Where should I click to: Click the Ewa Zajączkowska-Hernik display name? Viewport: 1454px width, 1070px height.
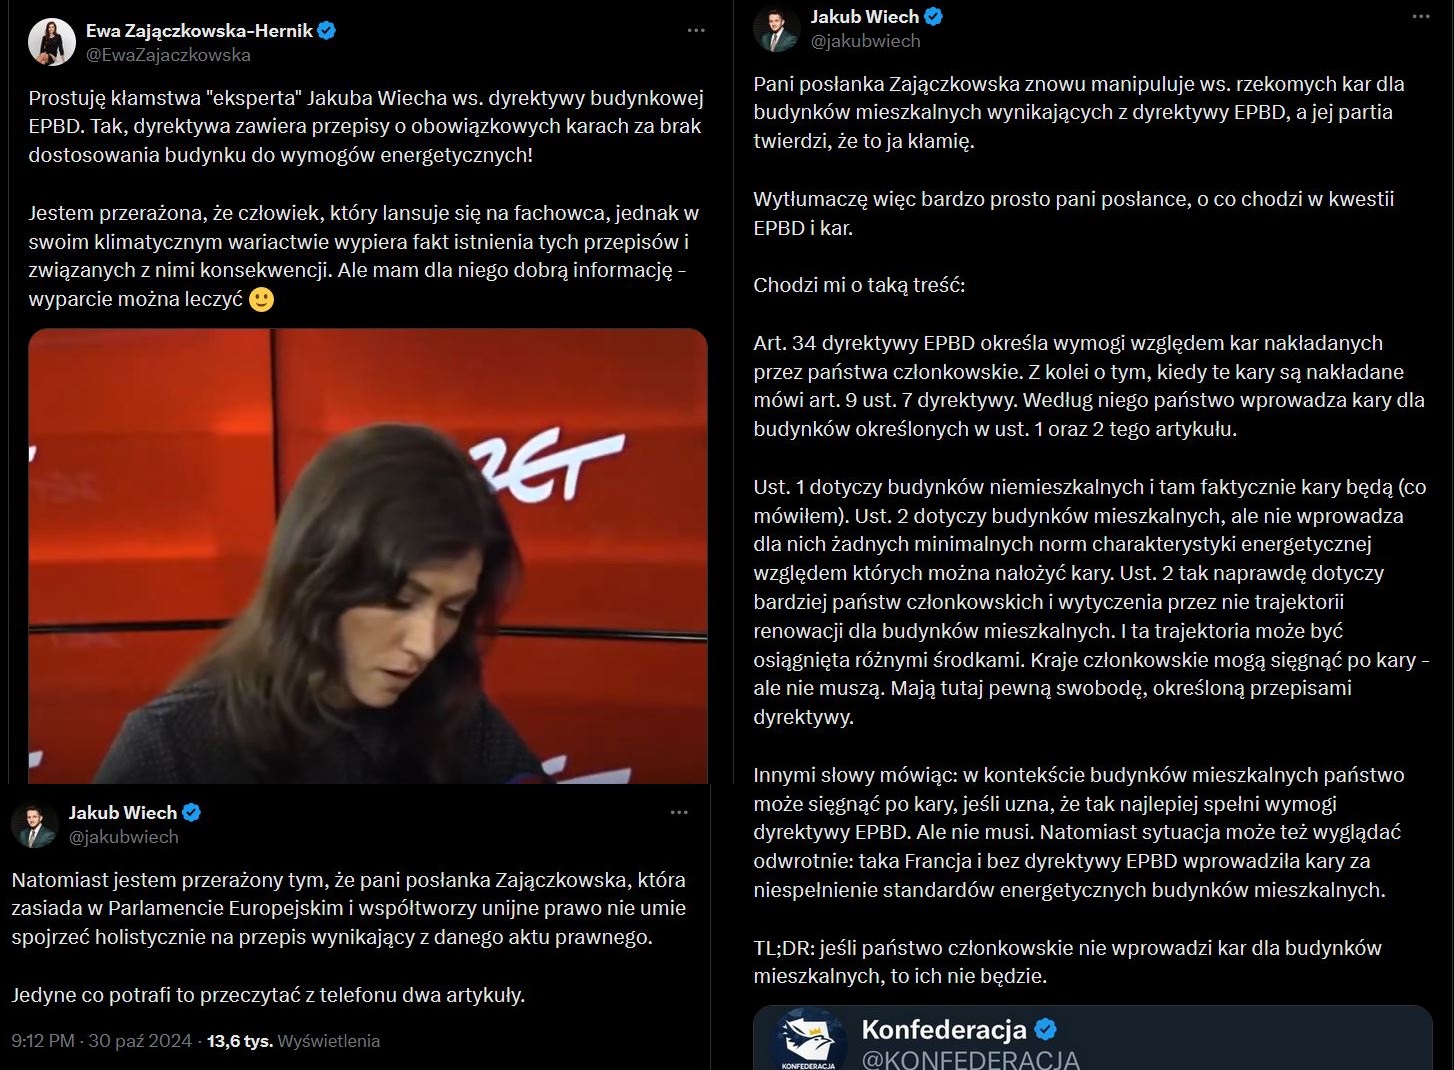pyautogui.click(x=200, y=30)
